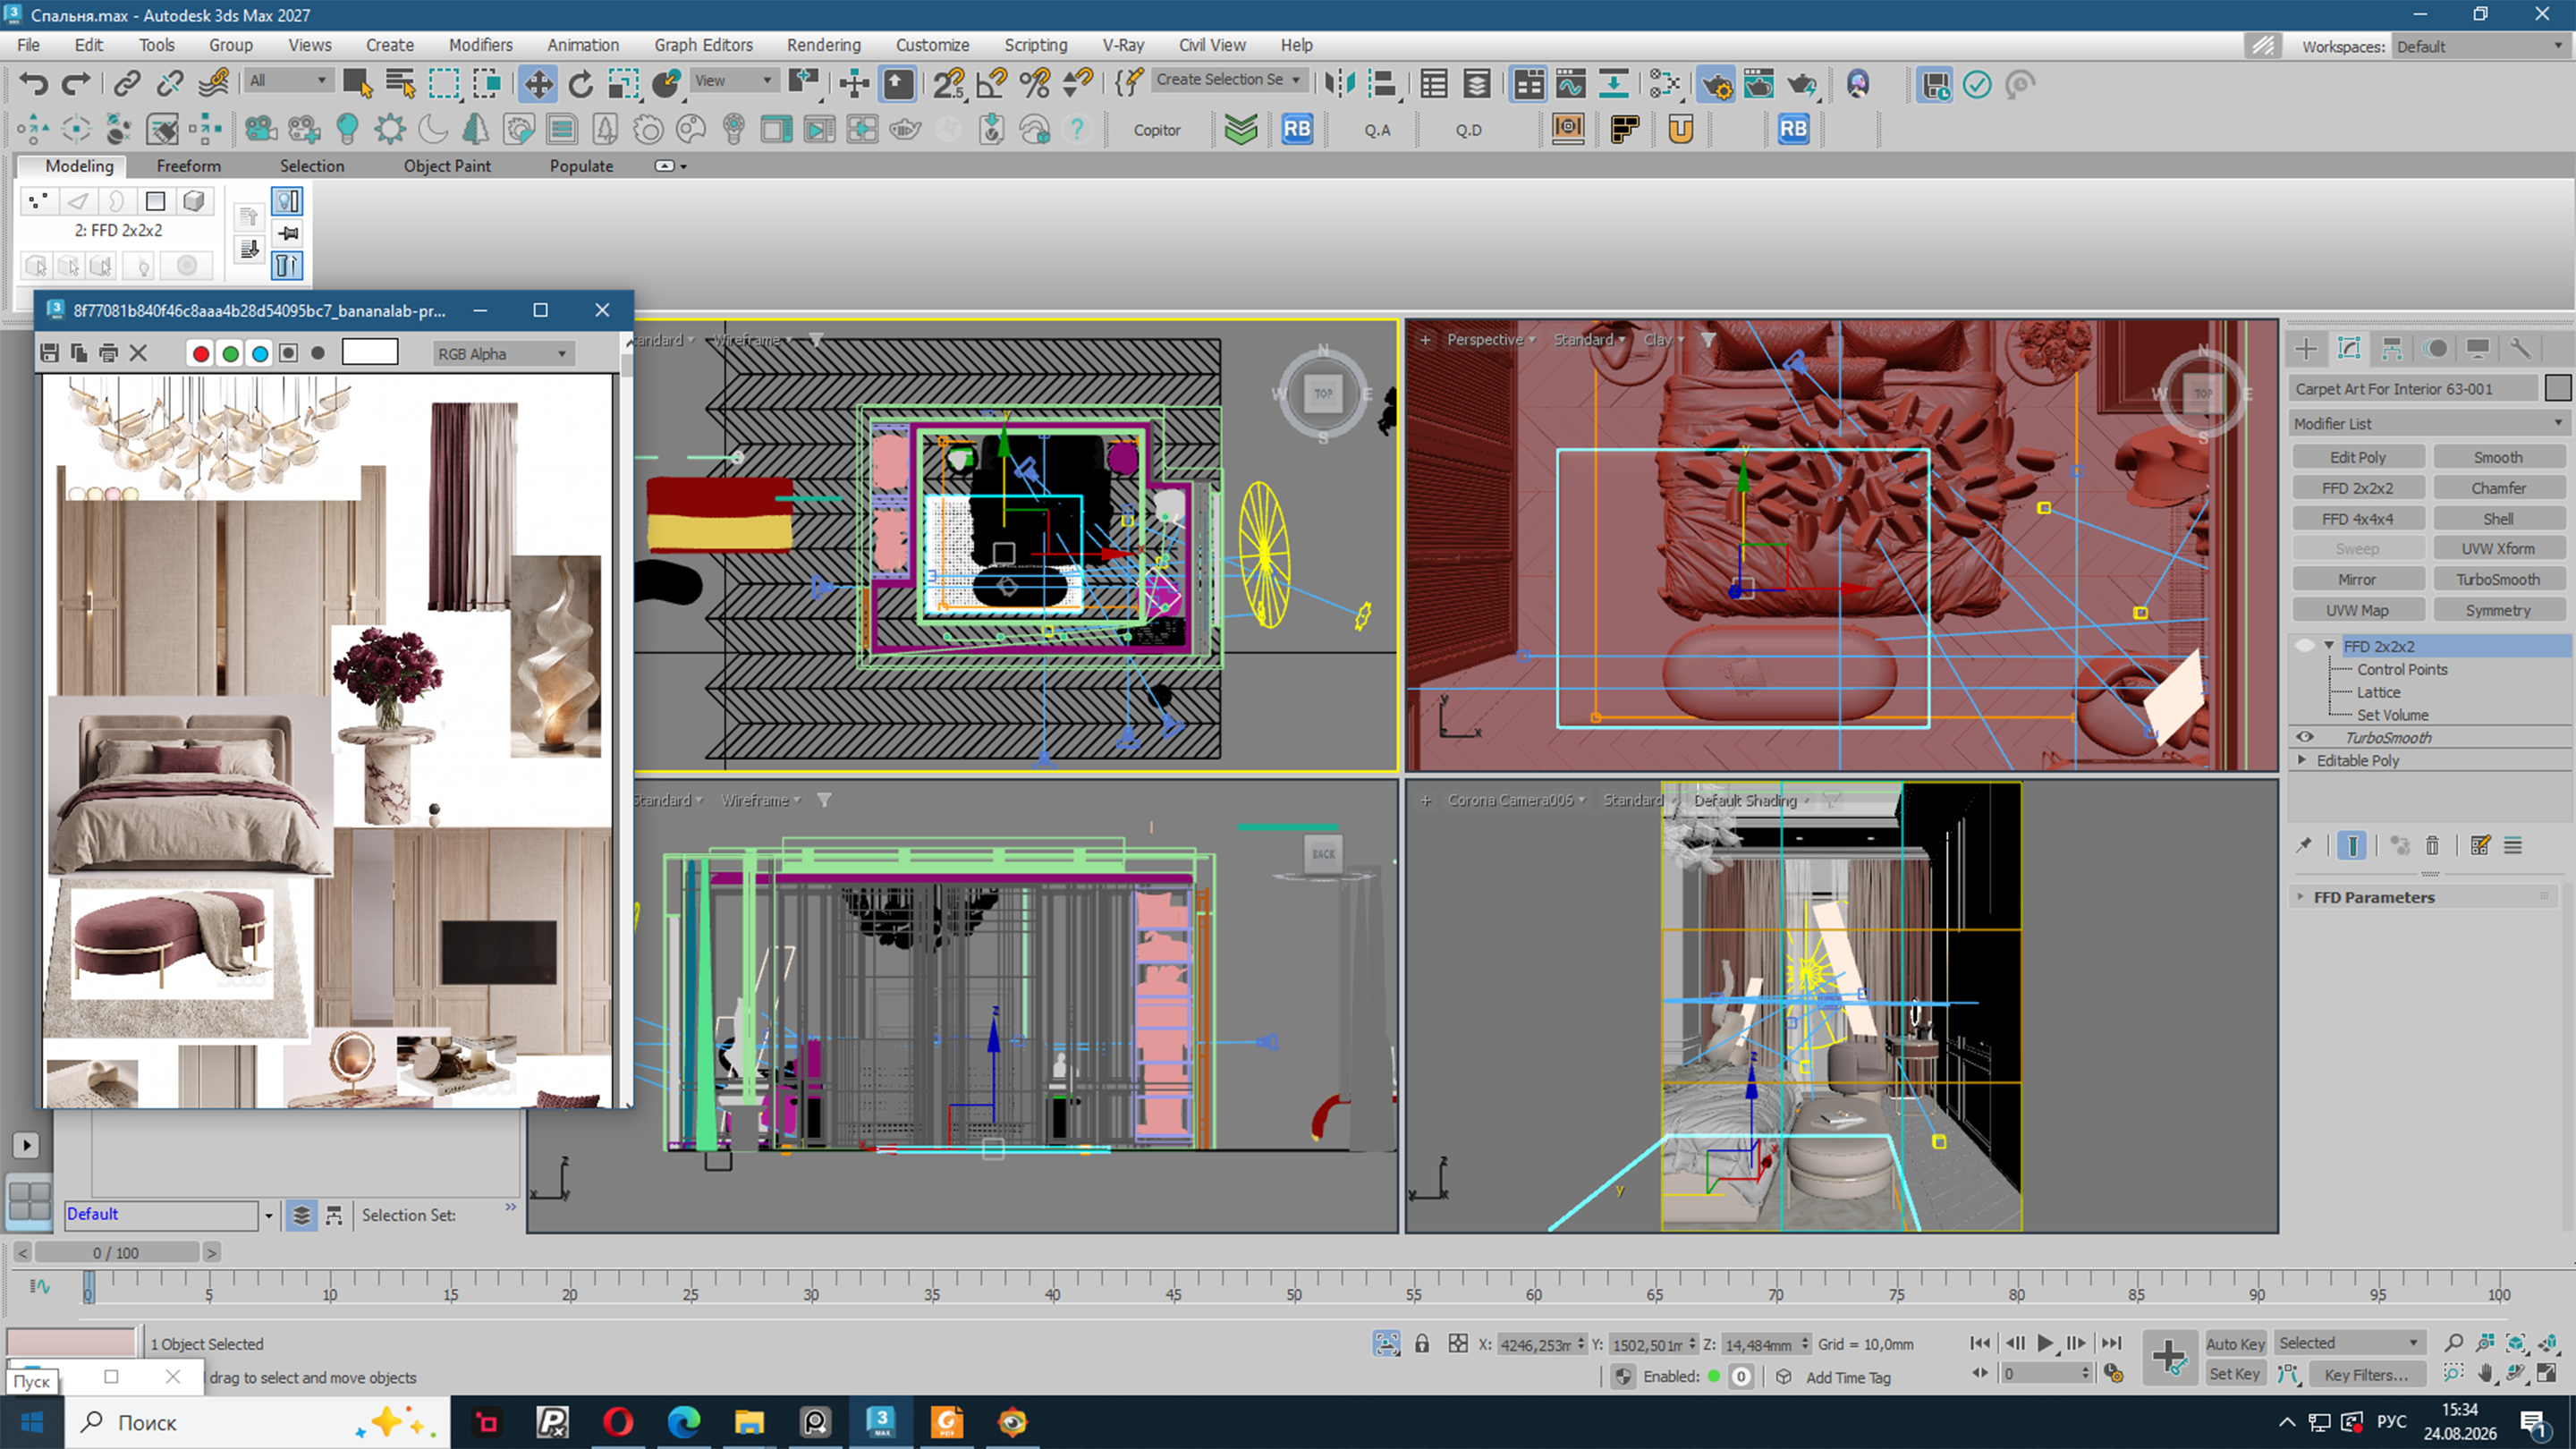
Task: Click the 0 / 100 time slider
Action: click(116, 1252)
